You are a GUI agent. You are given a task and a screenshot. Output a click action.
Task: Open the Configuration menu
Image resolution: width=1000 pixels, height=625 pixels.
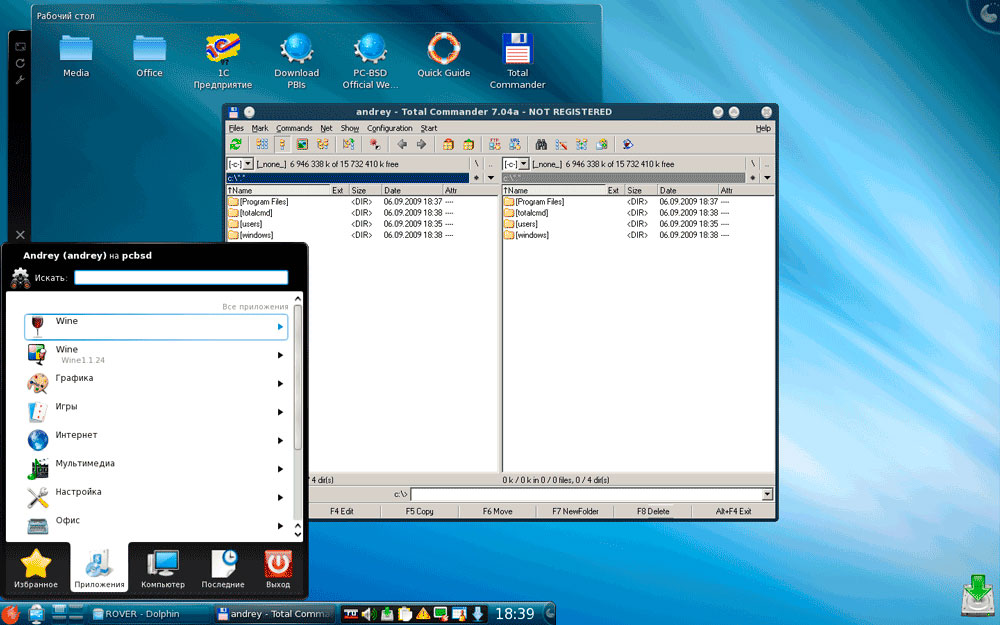coord(389,128)
